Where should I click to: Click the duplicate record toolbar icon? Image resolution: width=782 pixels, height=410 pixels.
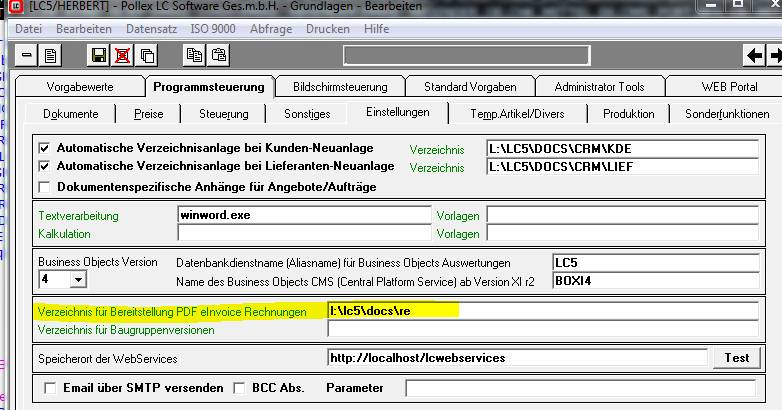pyautogui.click(x=148, y=55)
